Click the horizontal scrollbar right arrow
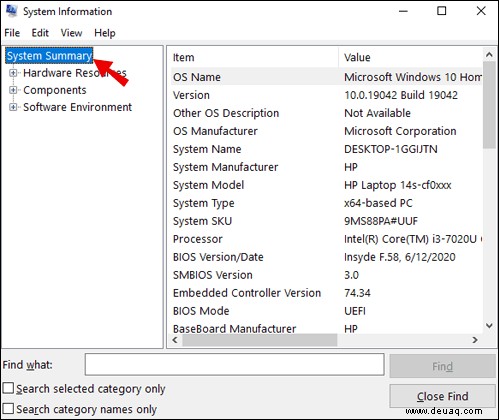The image size is (499, 420). 475,340
